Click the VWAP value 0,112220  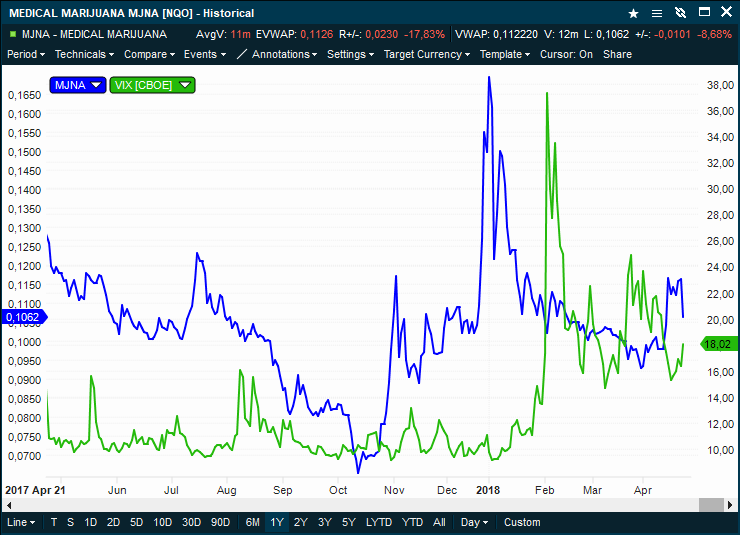515,34
